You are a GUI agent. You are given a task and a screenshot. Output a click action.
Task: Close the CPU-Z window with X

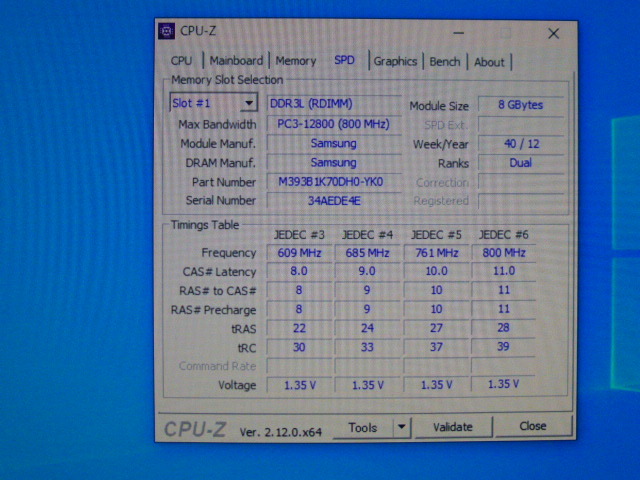tap(553, 33)
